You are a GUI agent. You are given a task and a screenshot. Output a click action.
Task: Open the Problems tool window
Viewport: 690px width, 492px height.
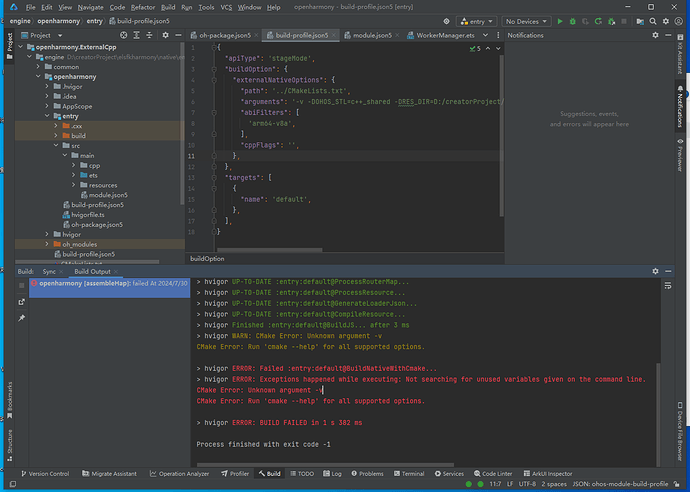click(x=370, y=473)
